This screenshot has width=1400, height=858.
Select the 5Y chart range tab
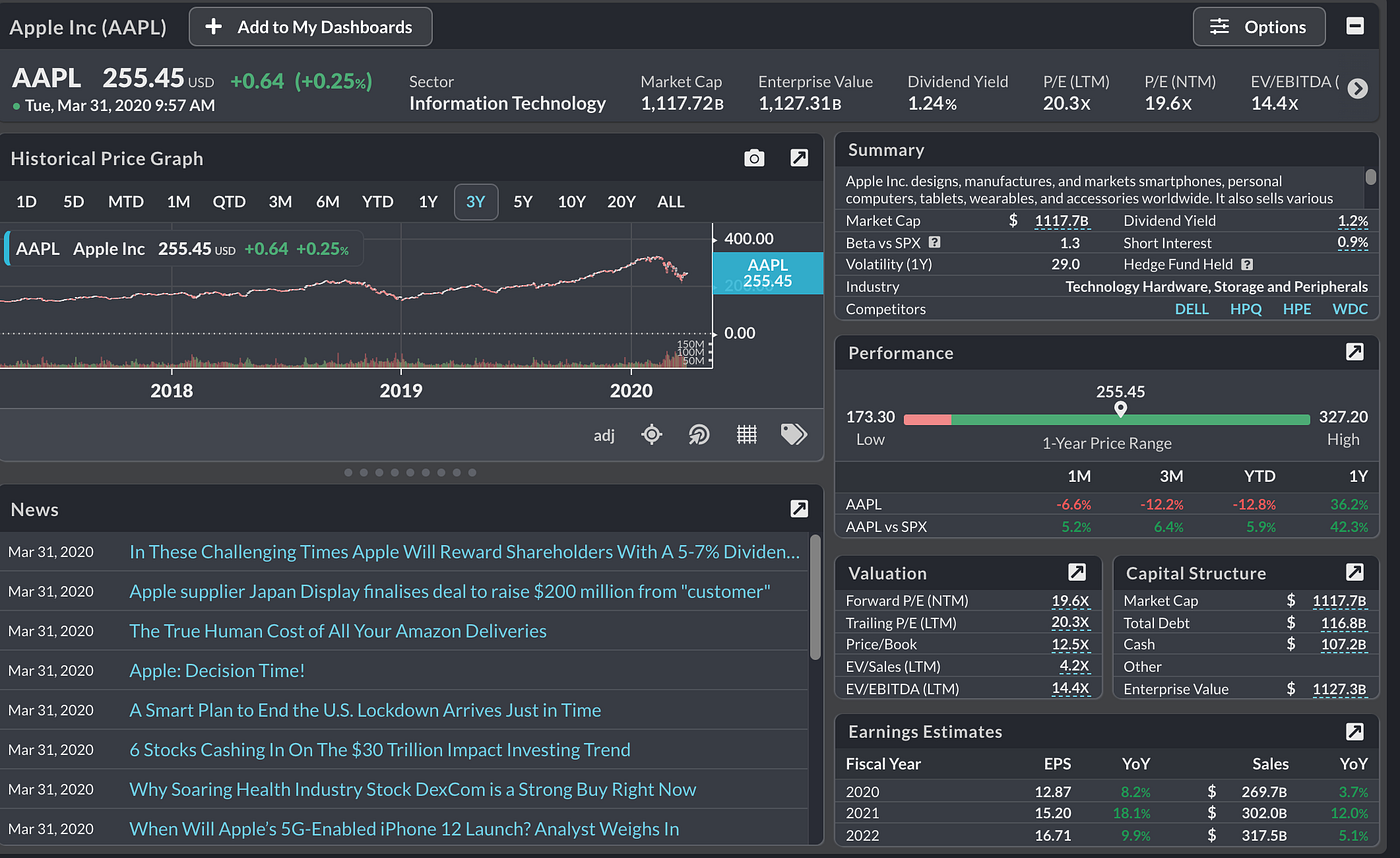(523, 202)
